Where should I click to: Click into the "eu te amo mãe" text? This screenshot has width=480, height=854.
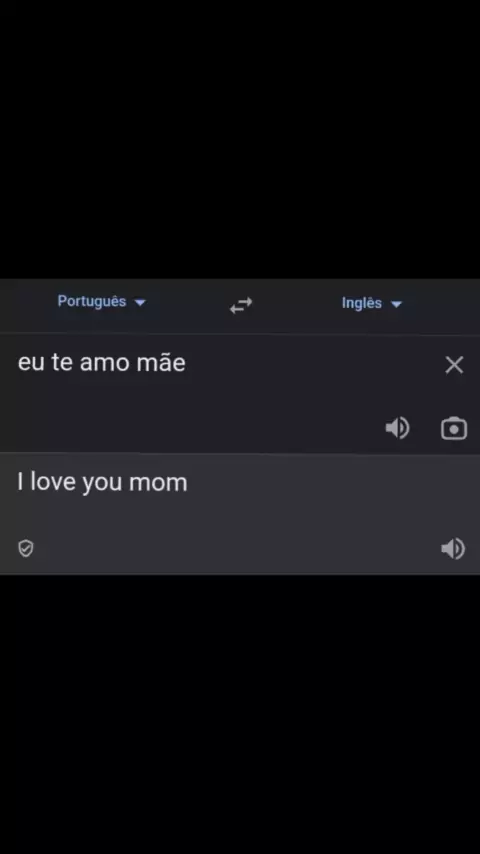pos(102,363)
